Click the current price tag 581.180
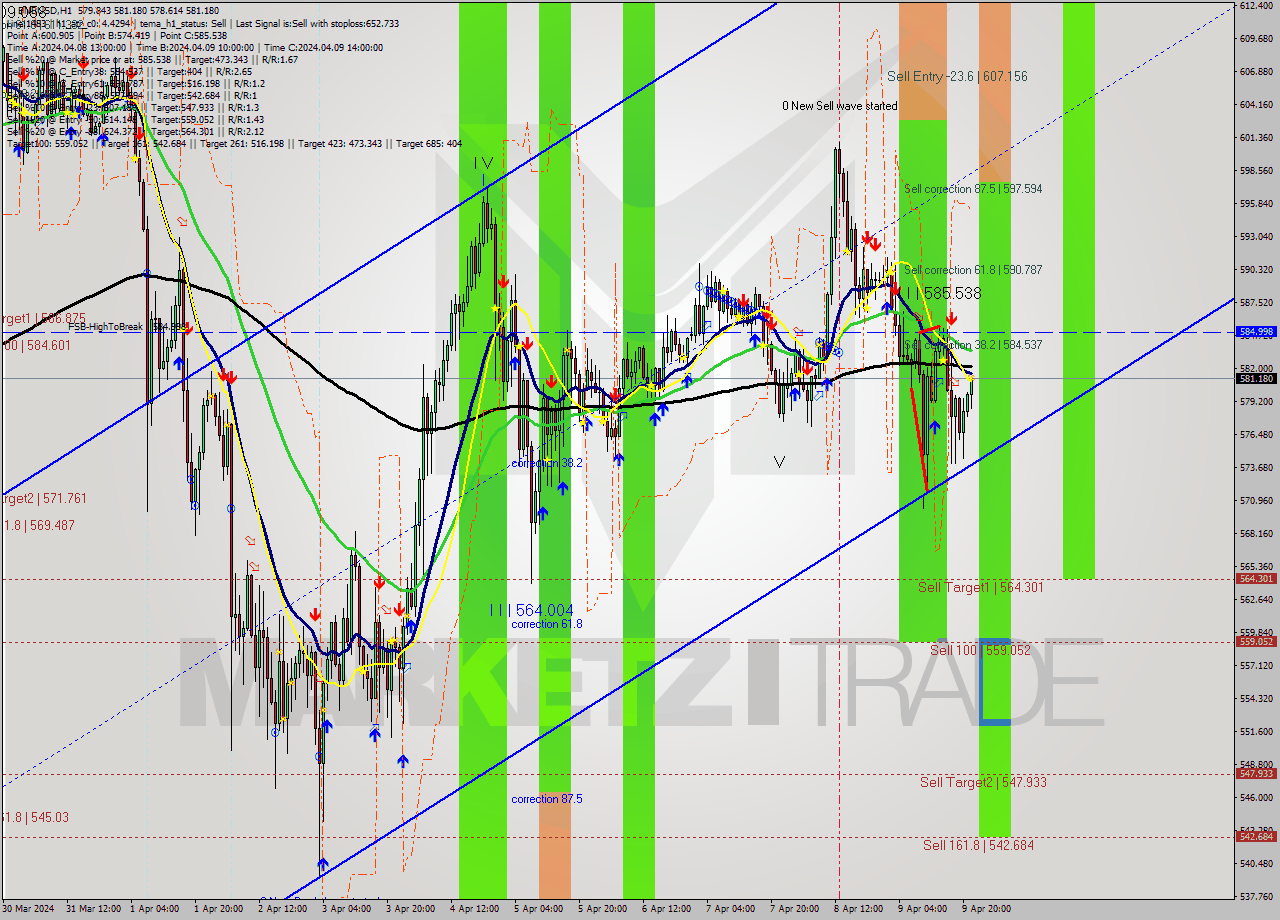 point(1256,378)
